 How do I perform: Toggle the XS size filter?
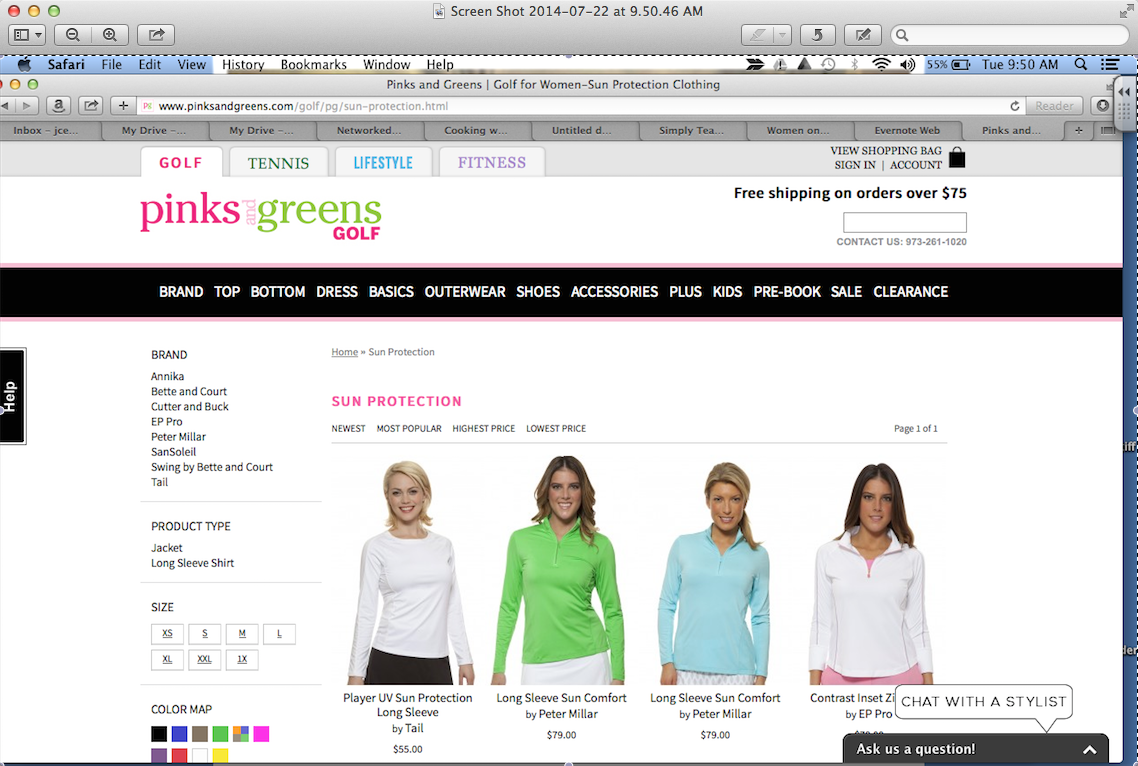[168, 634]
